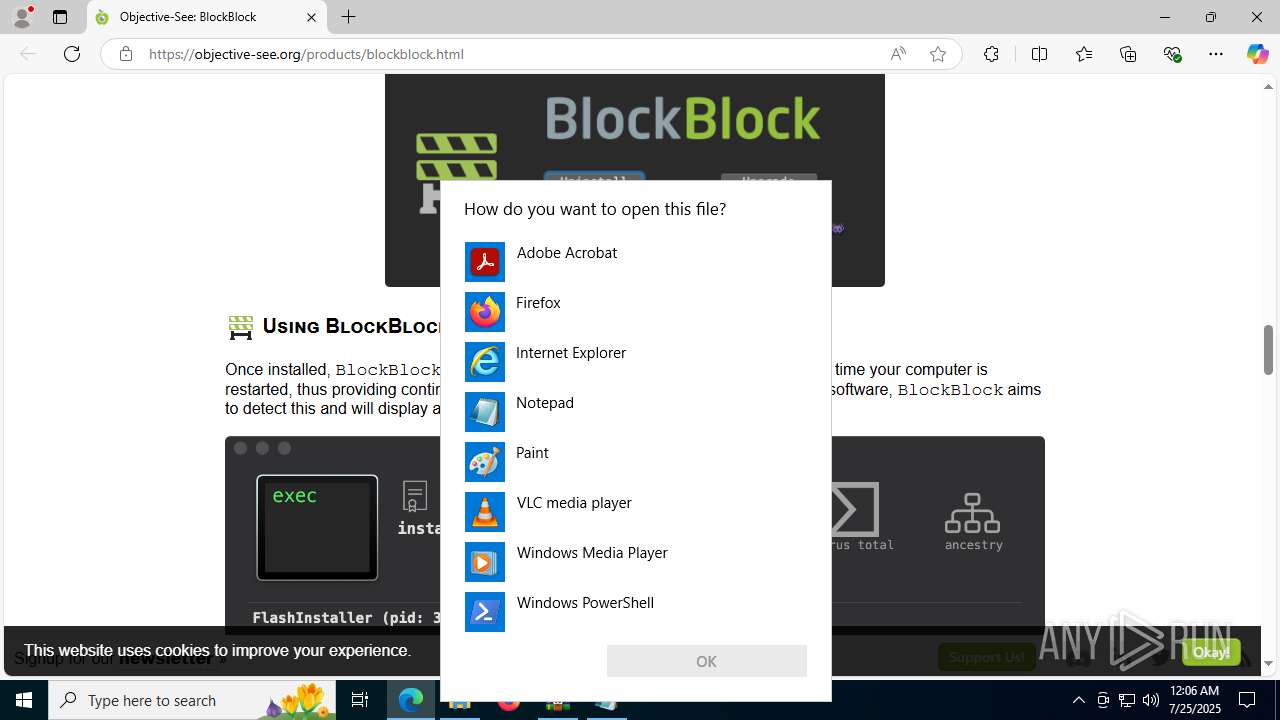Select the VLC media player cone icon
1280x720 pixels.
(485, 512)
